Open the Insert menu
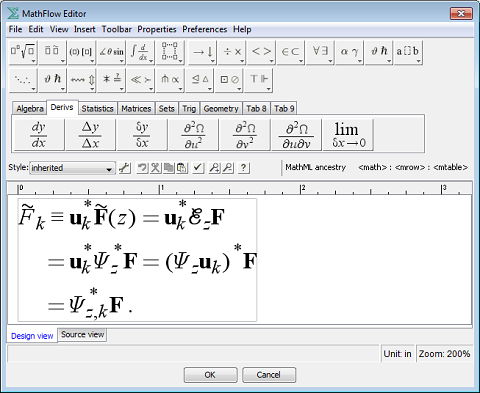The height and width of the screenshot is (393, 480). pyautogui.click(x=84, y=29)
